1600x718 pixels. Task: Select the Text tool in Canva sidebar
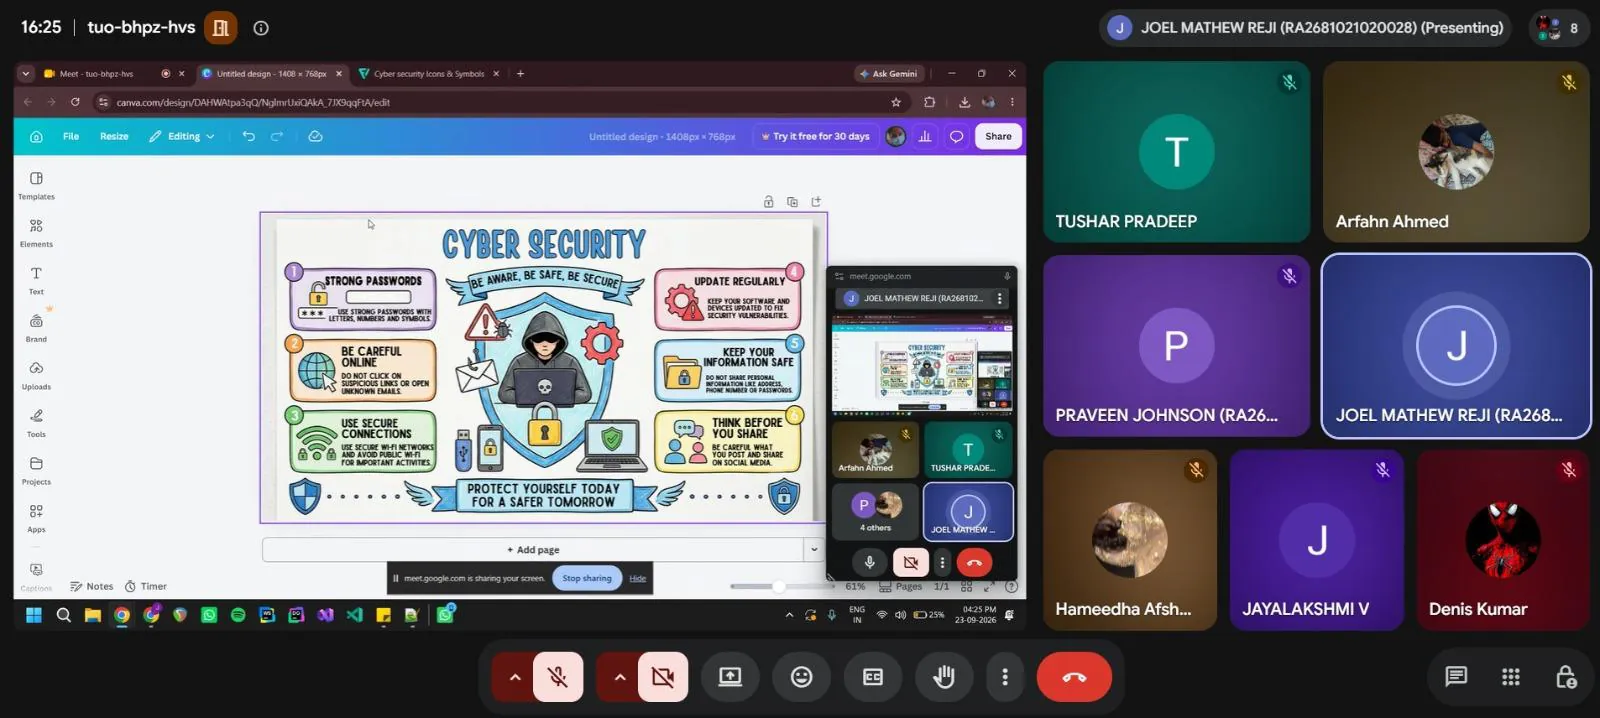point(36,280)
